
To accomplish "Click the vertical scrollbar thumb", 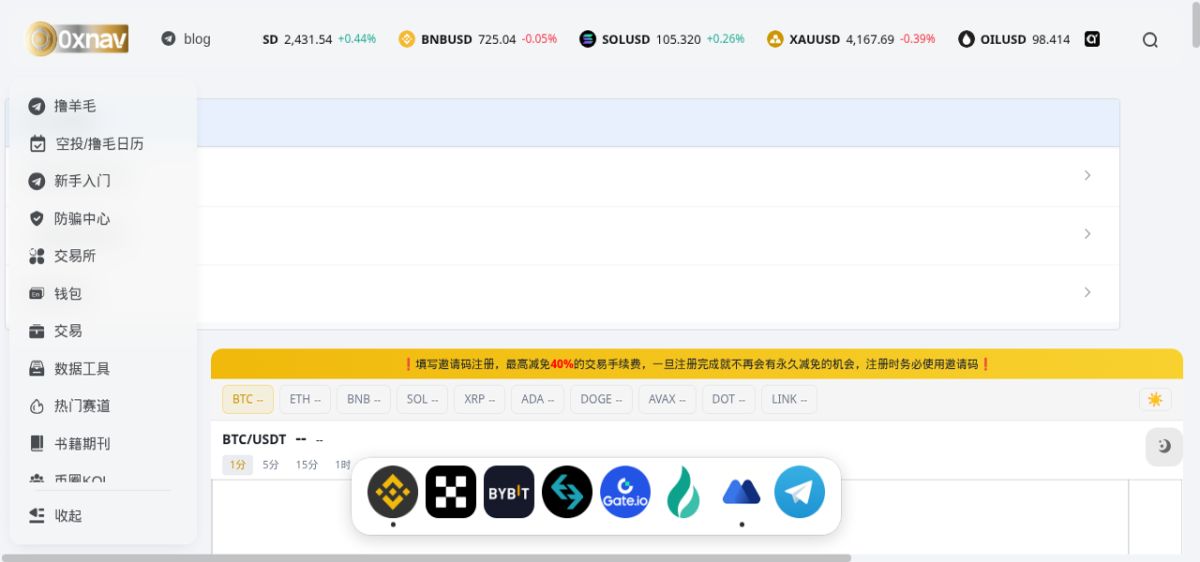I will [1196, 24].
